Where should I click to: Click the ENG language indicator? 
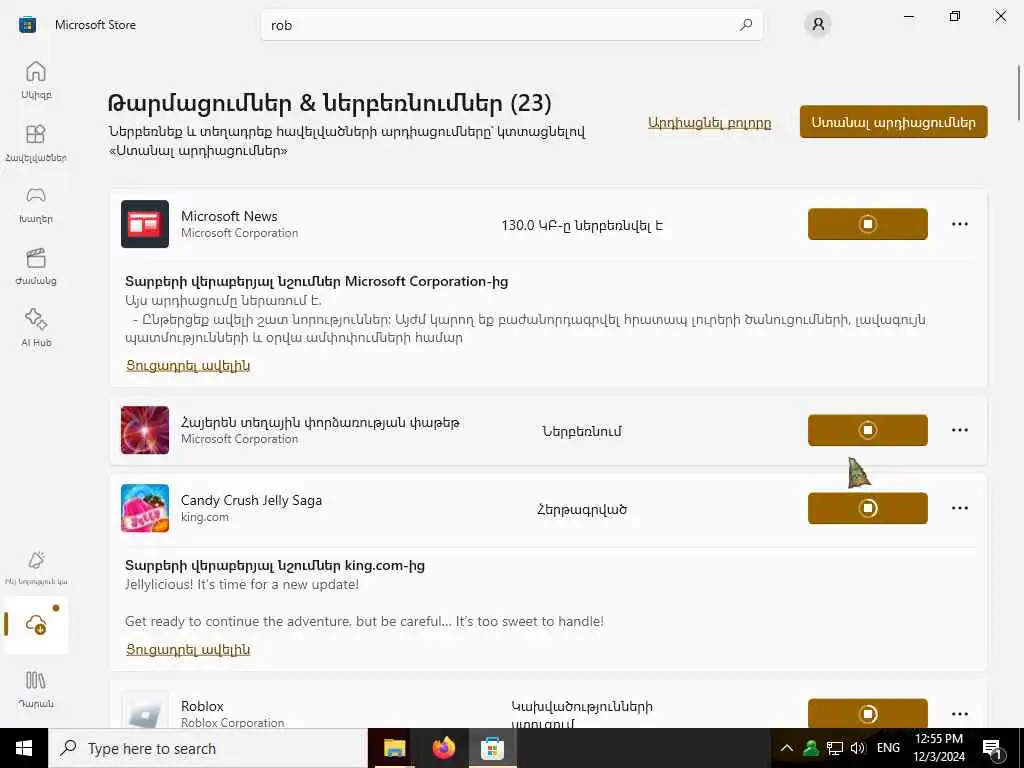coord(888,748)
